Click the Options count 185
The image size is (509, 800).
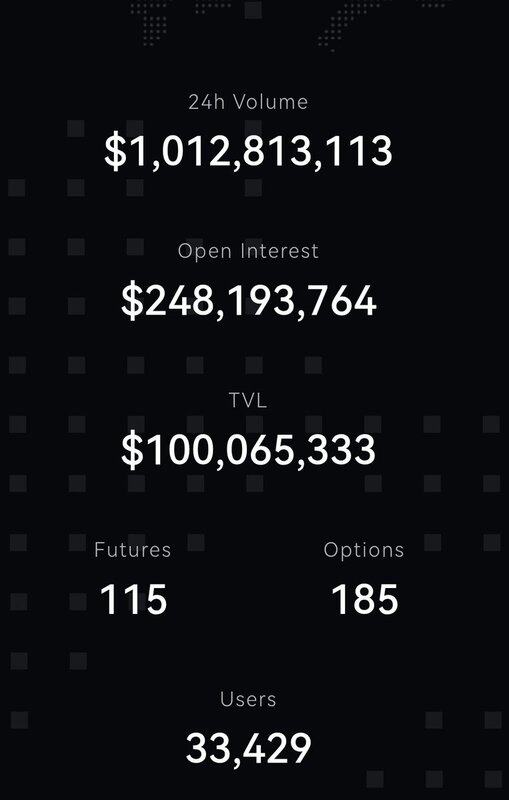pyautogui.click(x=365, y=599)
